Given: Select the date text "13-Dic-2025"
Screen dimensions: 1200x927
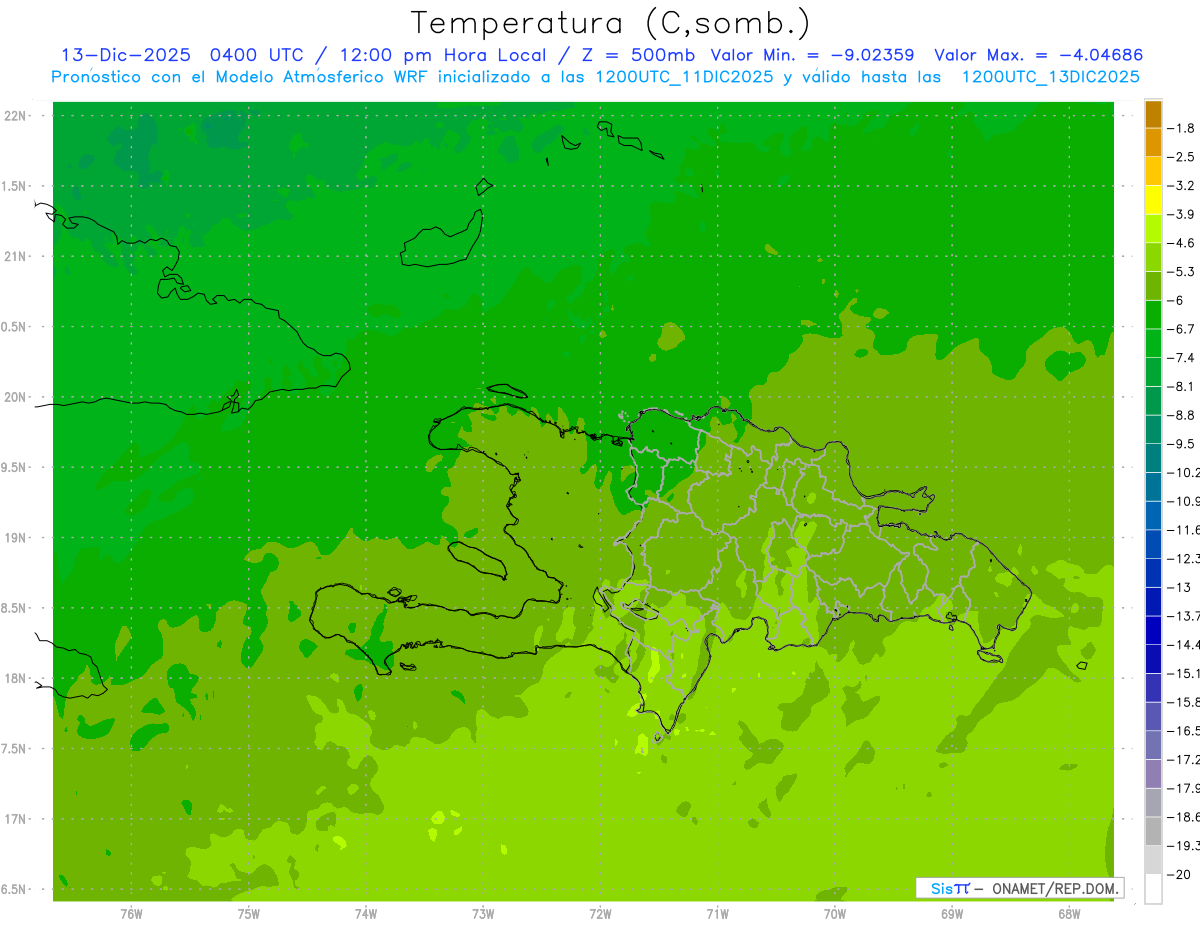Looking at the screenshot, I should coord(128,55).
